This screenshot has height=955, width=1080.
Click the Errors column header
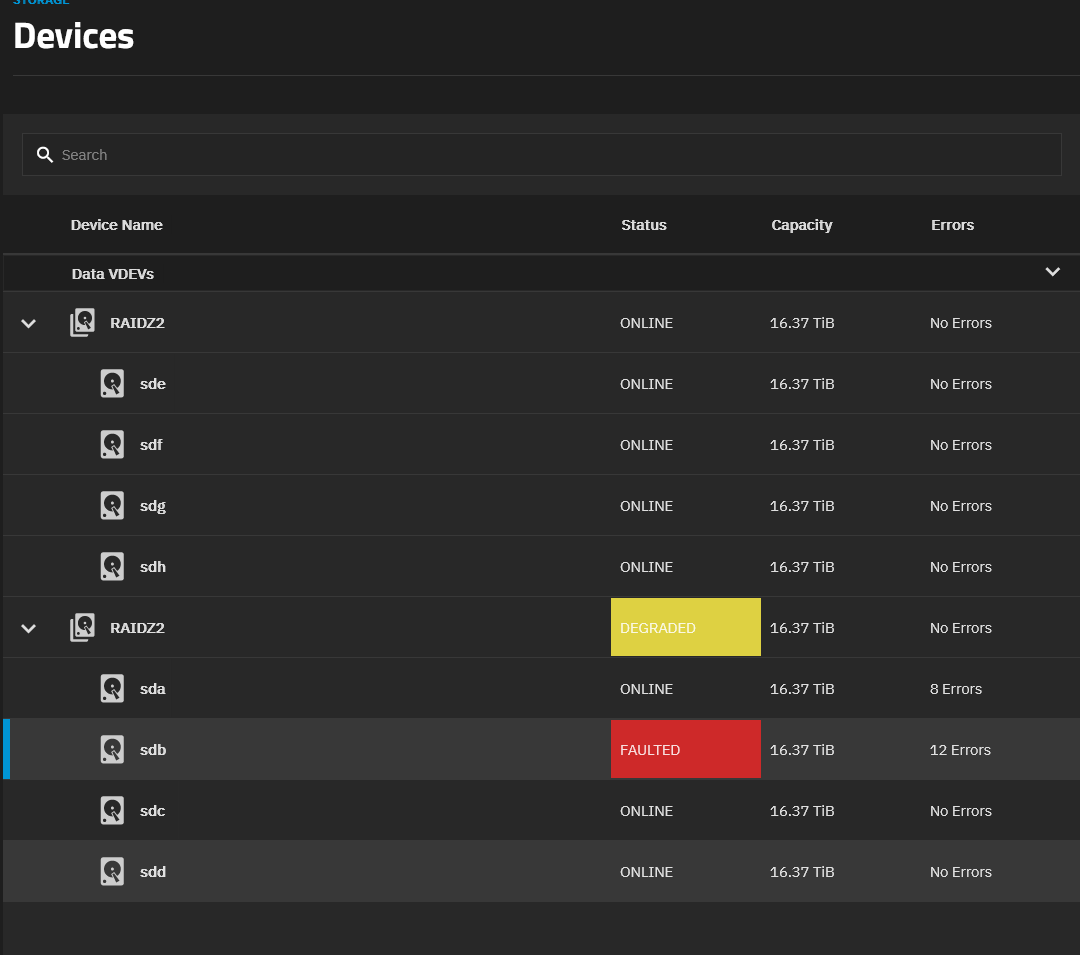point(952,225)
